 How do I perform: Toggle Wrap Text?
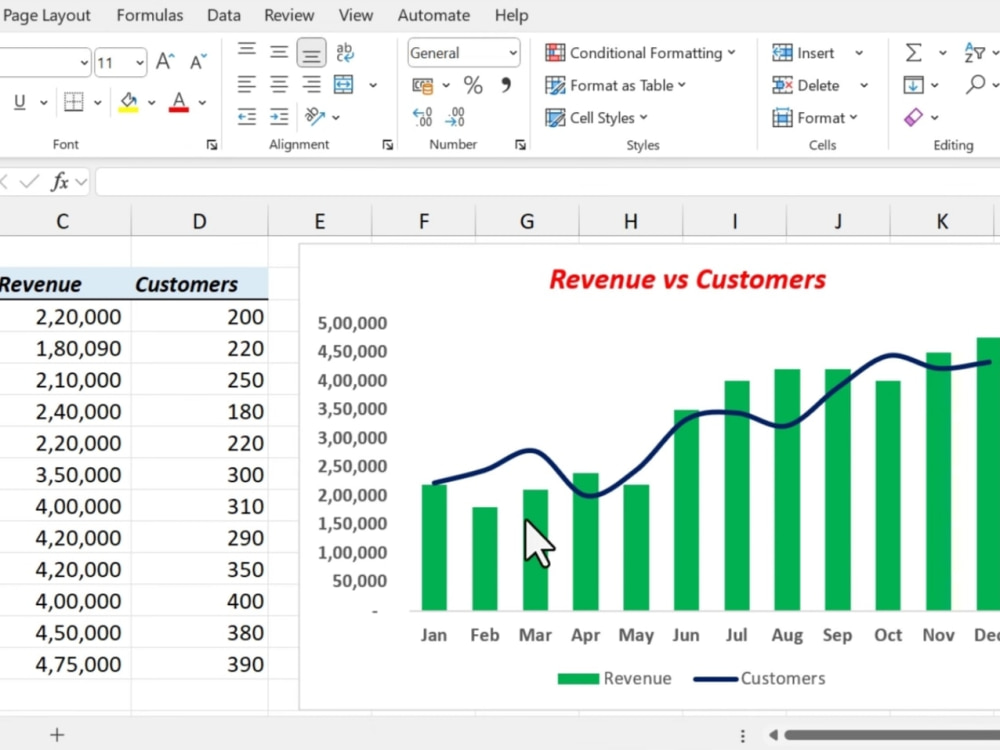click(x=345, y=52)
